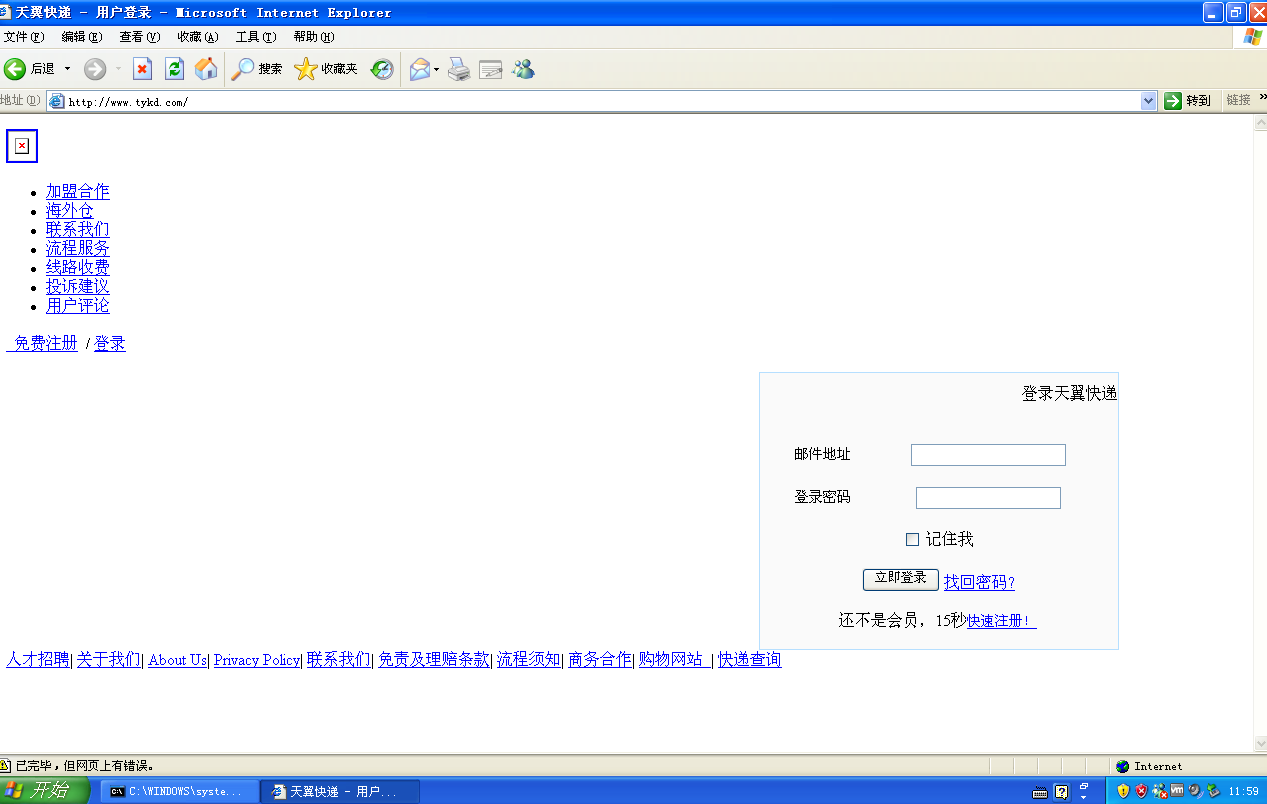
Task: Click the Print icon
Action: [x=458, y=69]
